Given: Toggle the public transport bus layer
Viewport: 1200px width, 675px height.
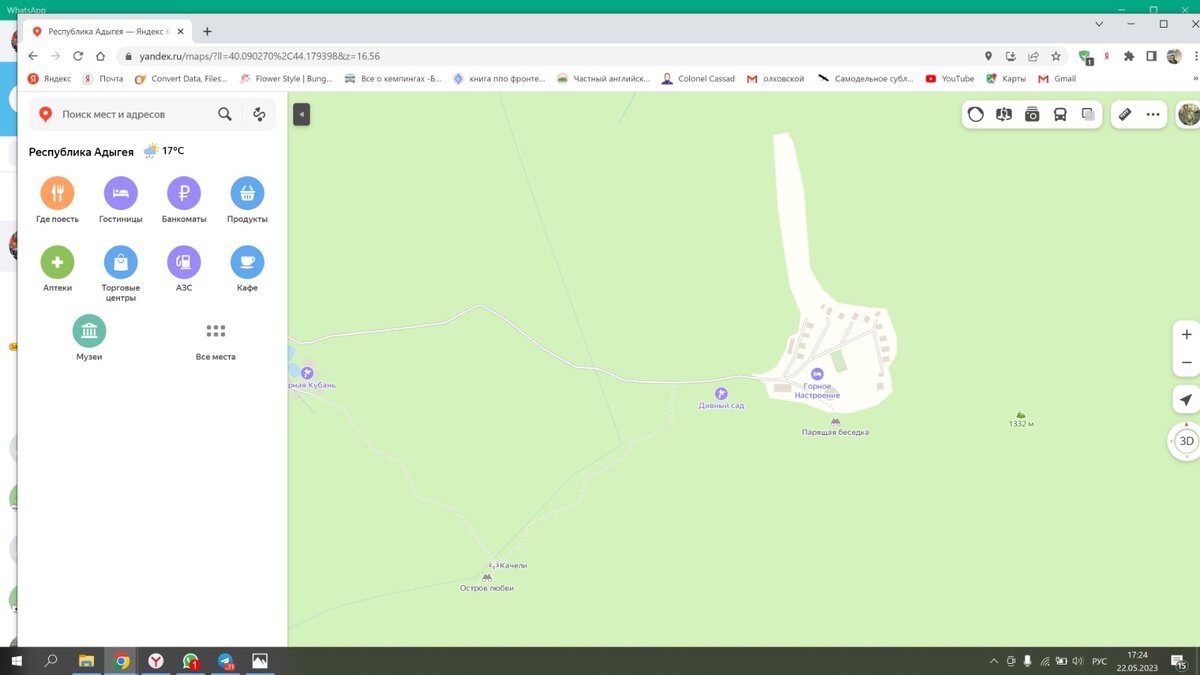Looking at the screenshot, I should pos(1060,114).
